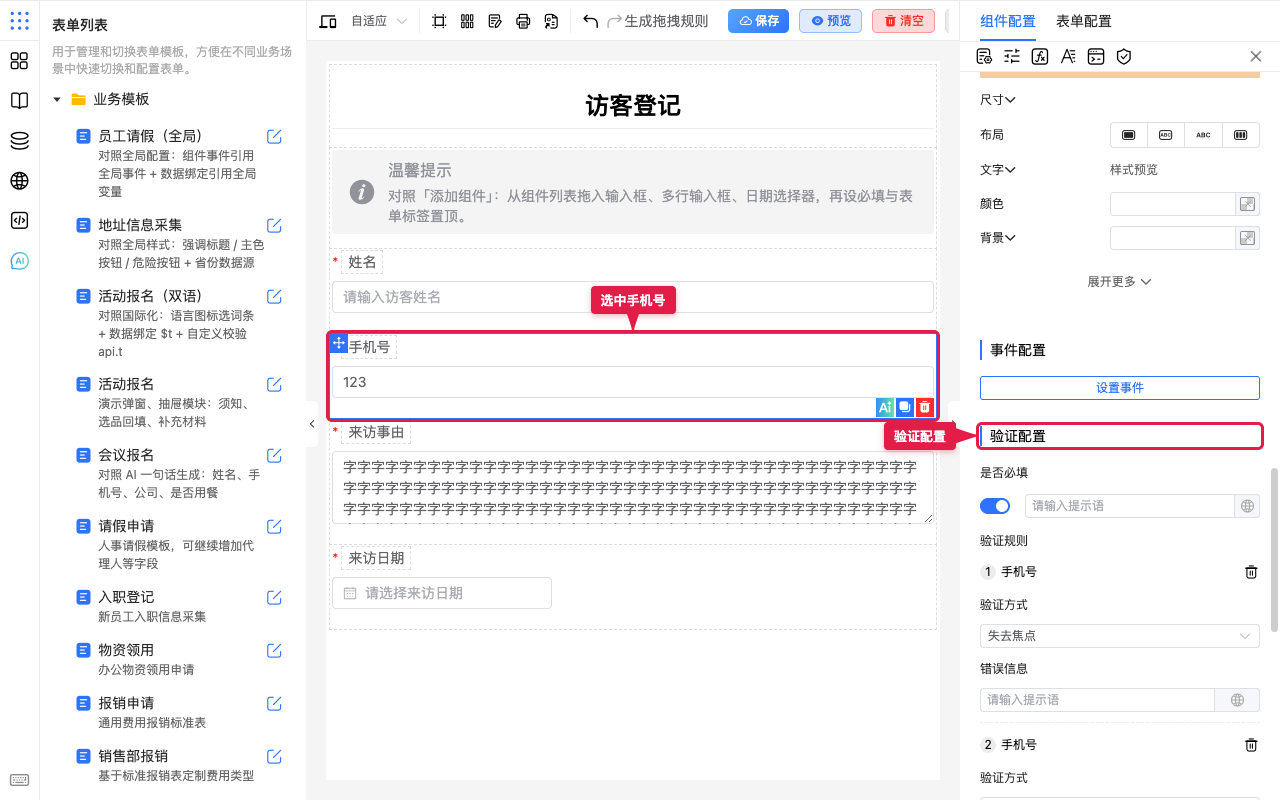Select the plain ABC layout option
Viewport: 1280px width, 800px height.
(x=1203, y=135)
